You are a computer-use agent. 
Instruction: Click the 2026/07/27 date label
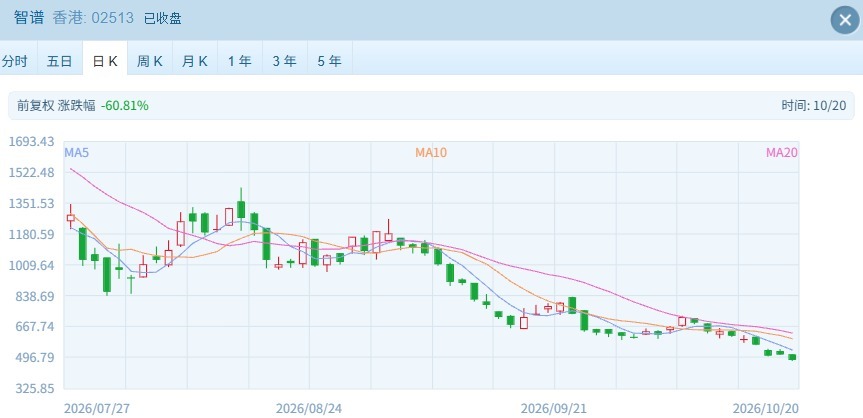coord(97,408)
